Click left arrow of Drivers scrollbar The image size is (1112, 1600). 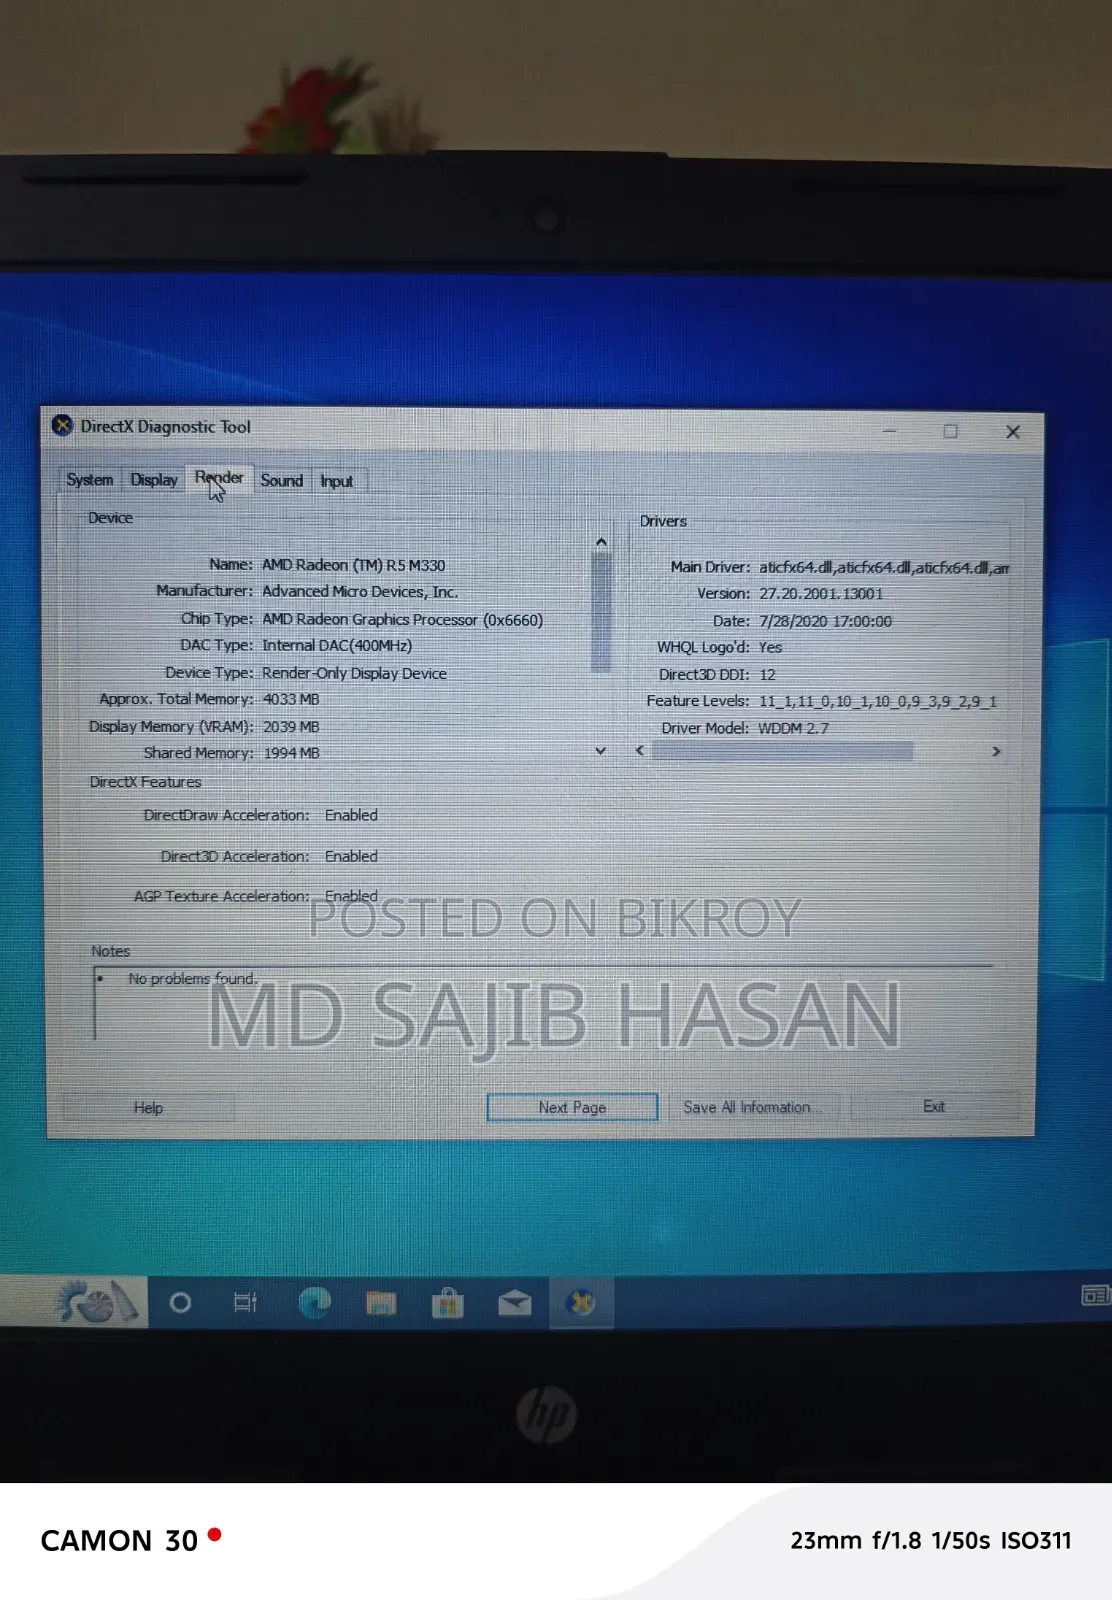point(640,750)
